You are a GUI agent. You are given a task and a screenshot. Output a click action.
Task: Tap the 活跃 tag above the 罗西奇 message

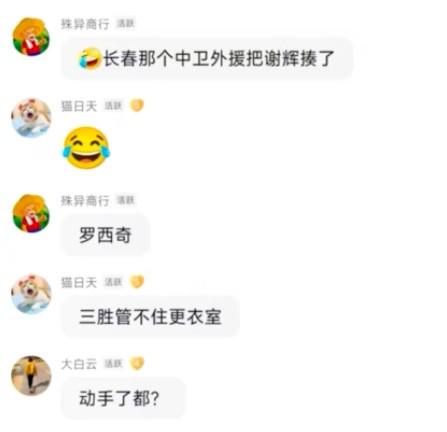point(125,200)
